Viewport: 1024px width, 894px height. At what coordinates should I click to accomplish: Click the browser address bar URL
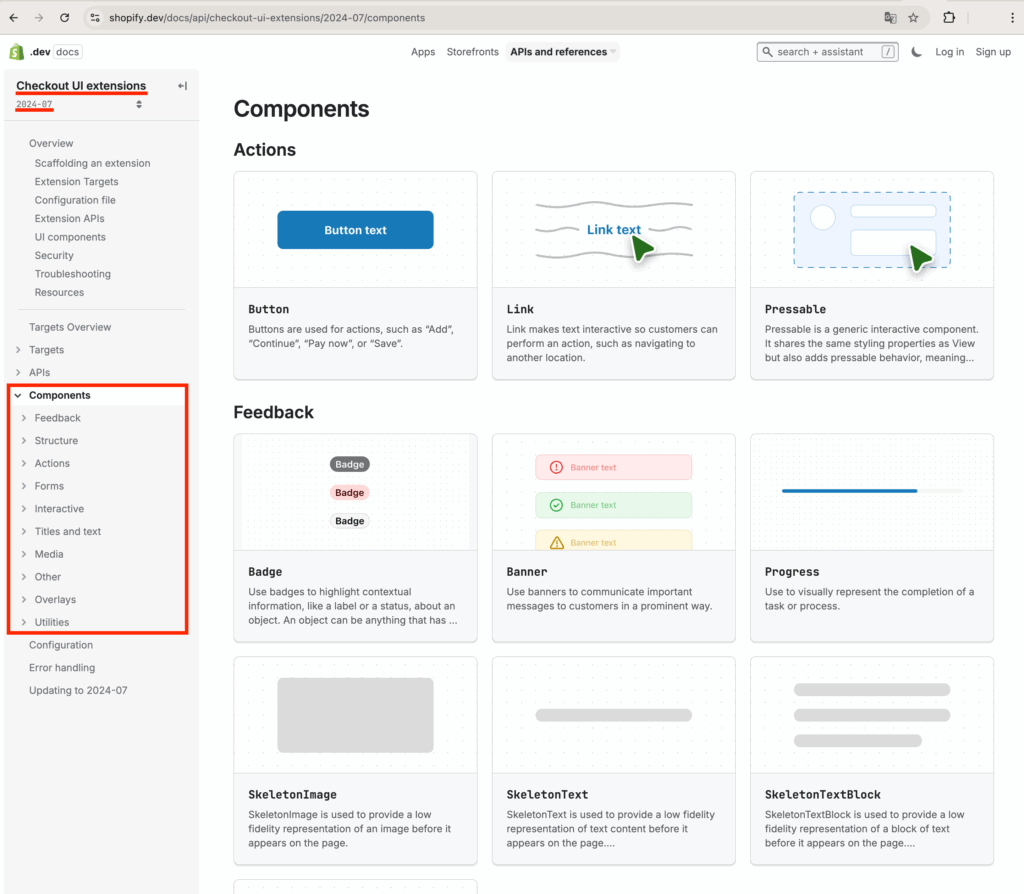[x=267, y=18]
